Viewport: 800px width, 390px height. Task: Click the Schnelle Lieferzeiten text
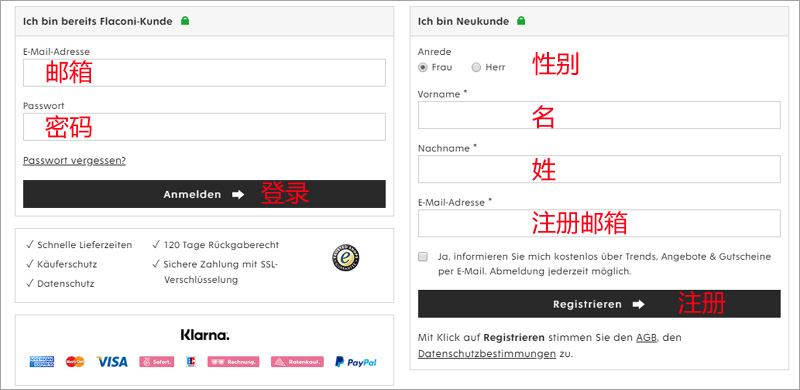[x=85, y=245]
